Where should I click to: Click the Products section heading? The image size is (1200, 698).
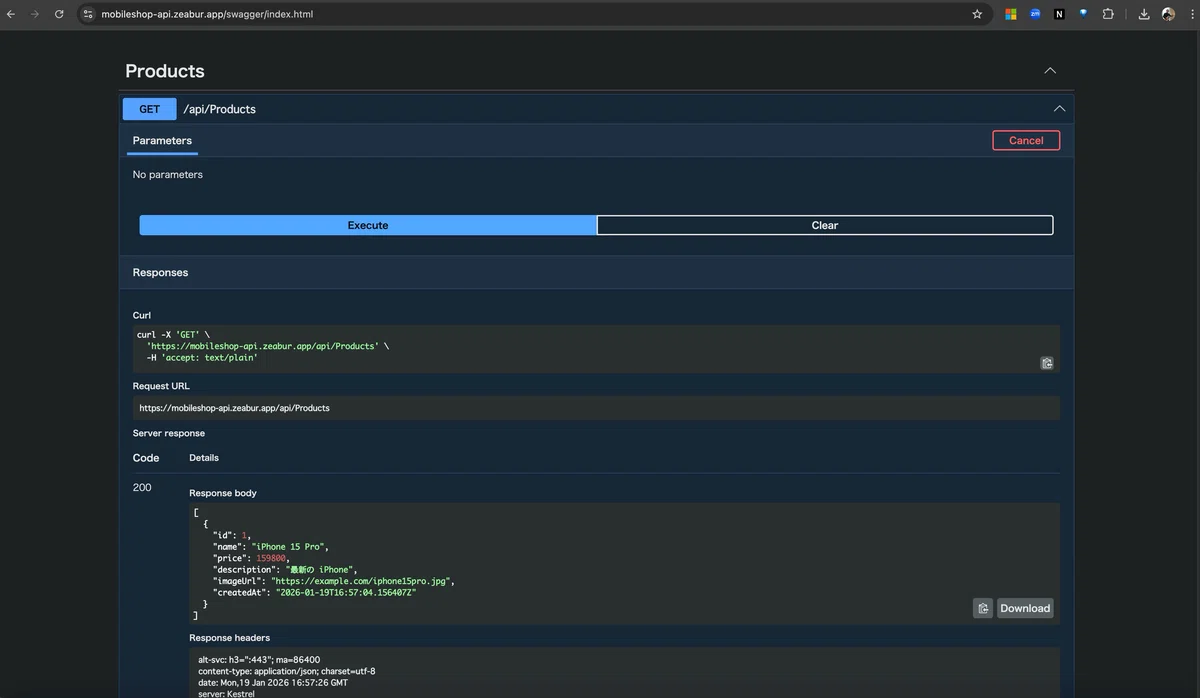coord(165,71)
